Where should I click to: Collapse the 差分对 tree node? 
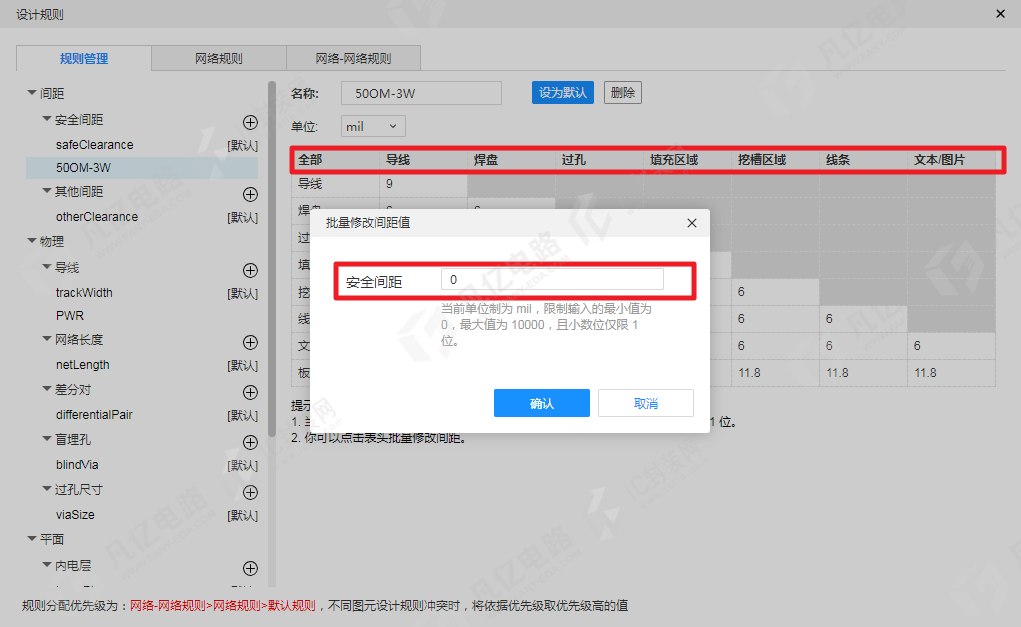(47, 389)
